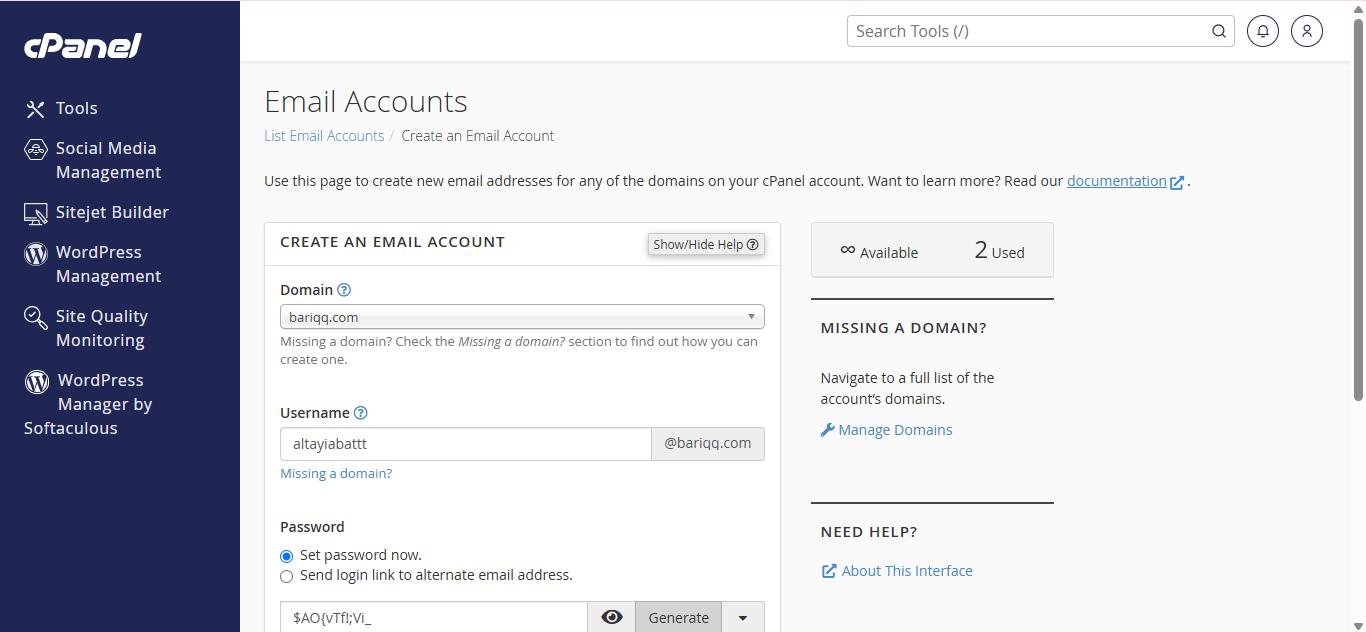Click the search magnifier icon
Screen dimensions: 1366x632
pos(1219,31)
